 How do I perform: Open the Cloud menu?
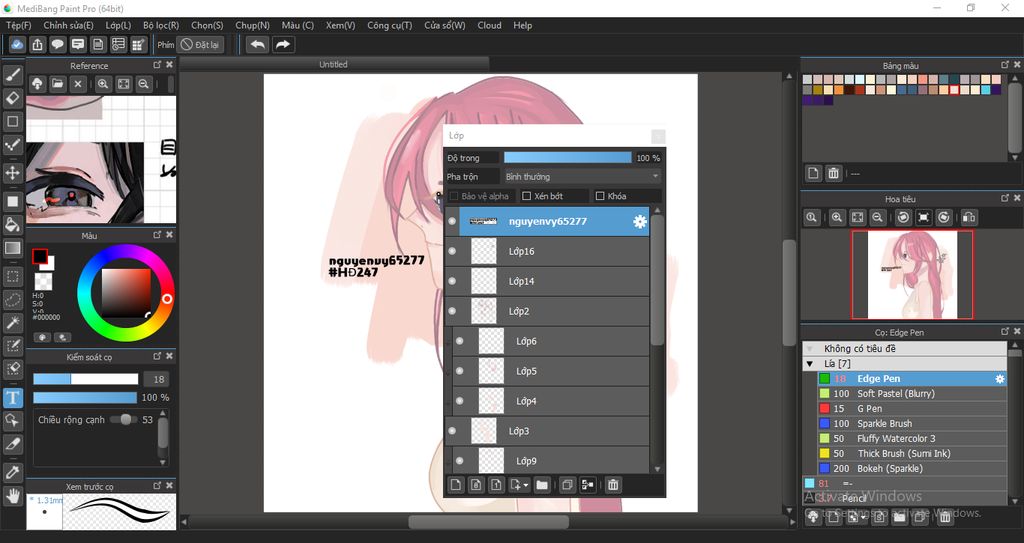pos(489,25)
